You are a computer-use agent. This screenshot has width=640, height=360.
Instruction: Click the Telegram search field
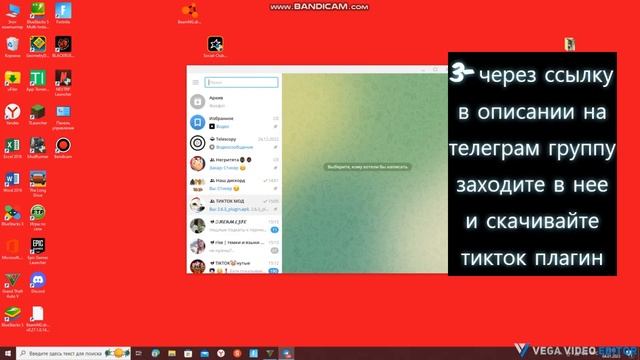(241, 82)
